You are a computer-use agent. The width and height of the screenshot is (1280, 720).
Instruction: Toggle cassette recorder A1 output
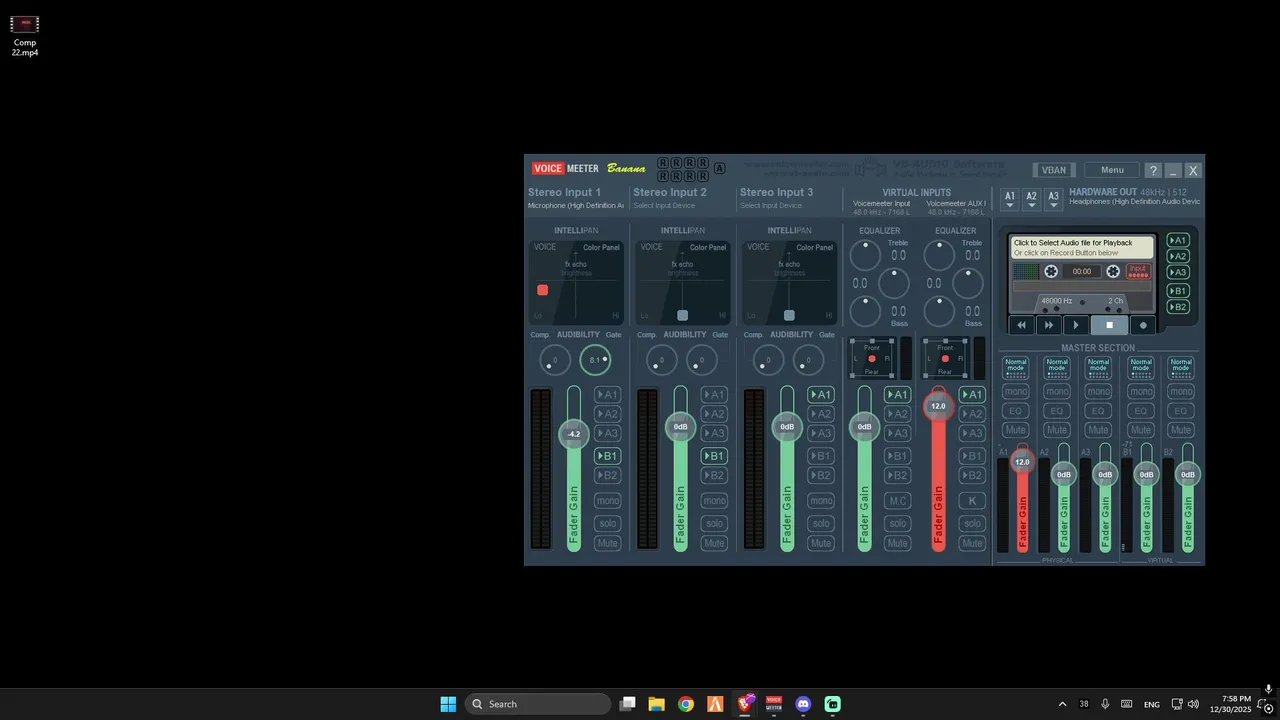[x=1178, y=240]
